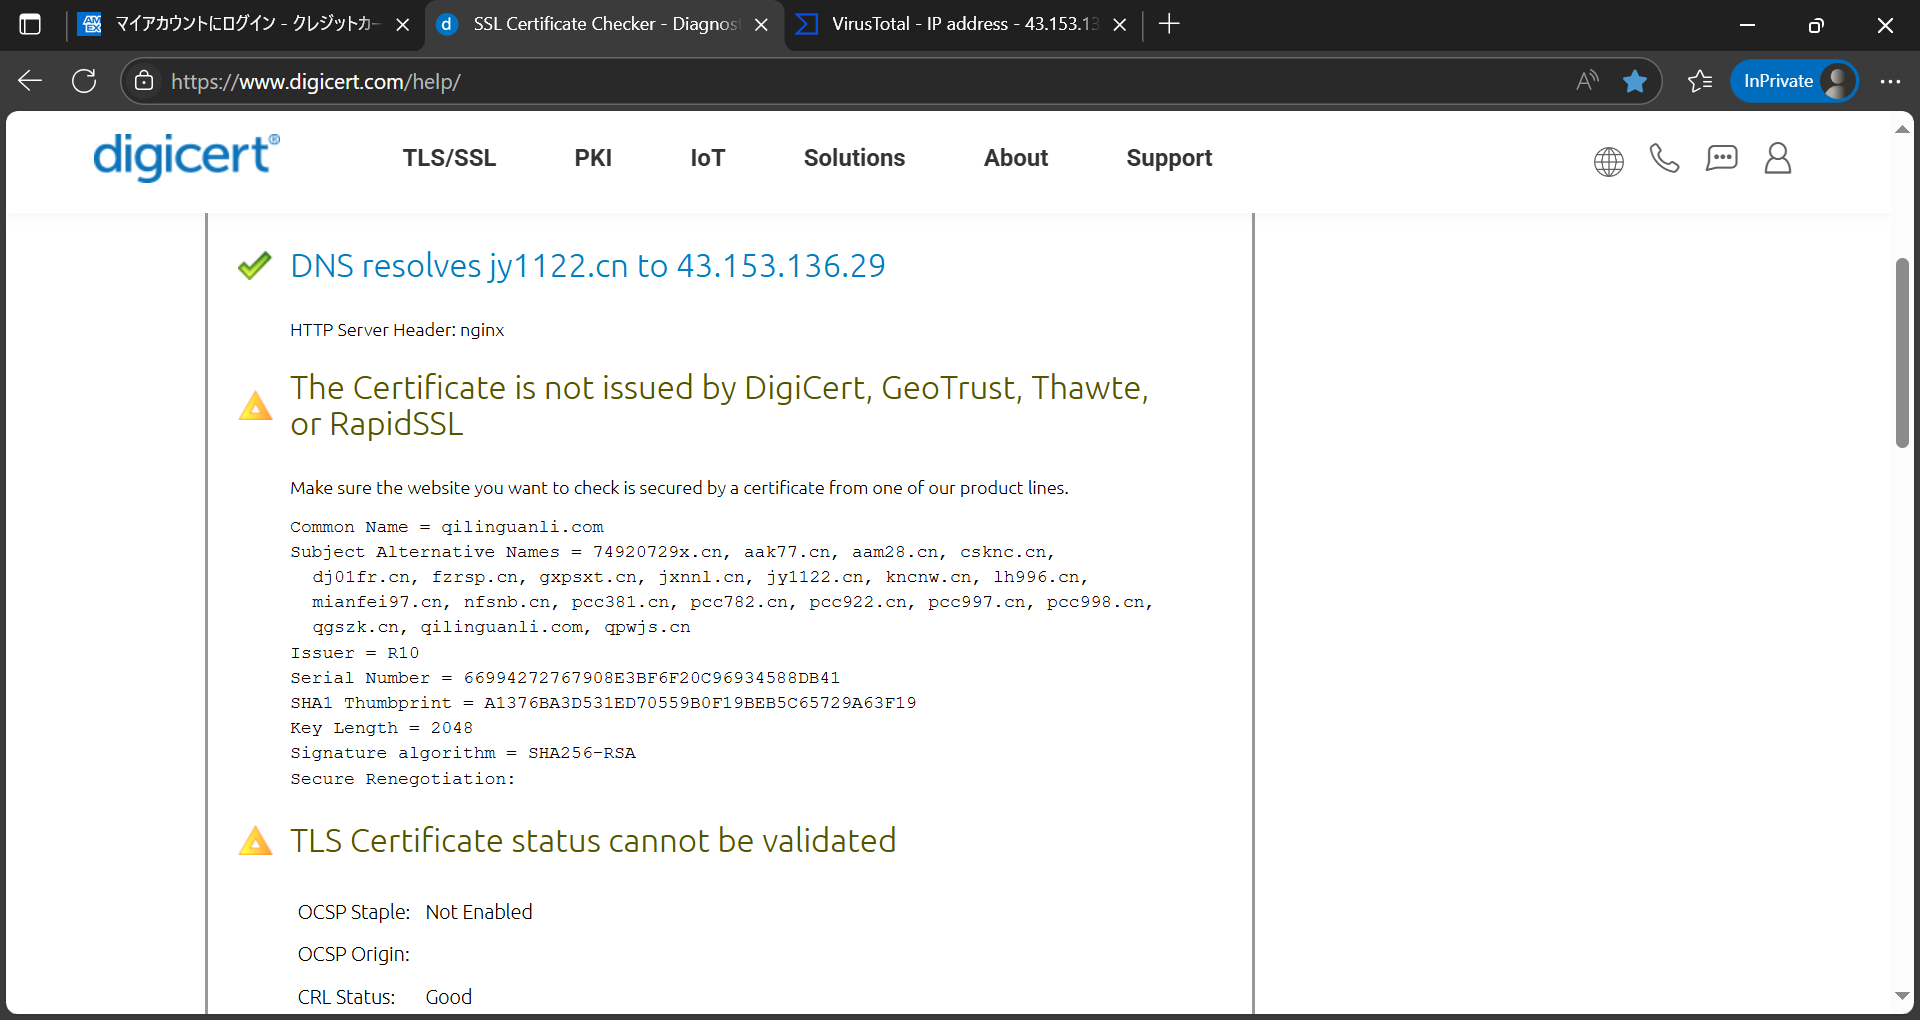Click the scrollbar up arrow
This screenshot has width=1920, height=1020.
1902,129
